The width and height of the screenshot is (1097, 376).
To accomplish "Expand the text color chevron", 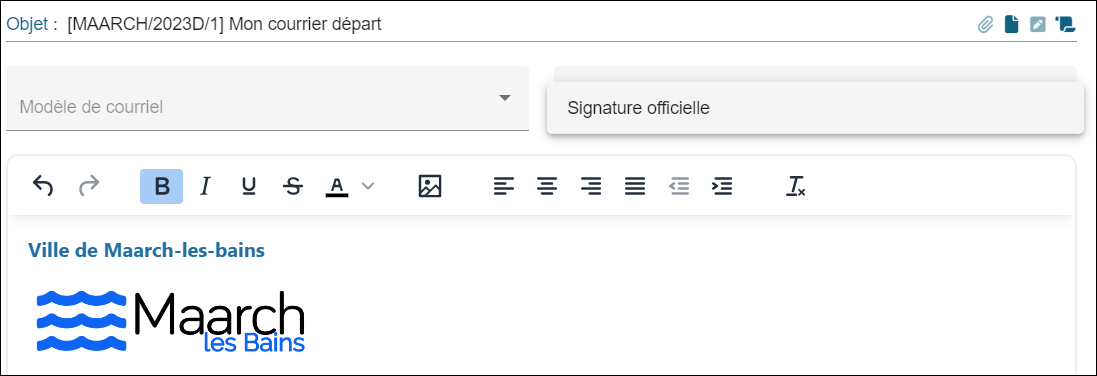I will [368, 186].
